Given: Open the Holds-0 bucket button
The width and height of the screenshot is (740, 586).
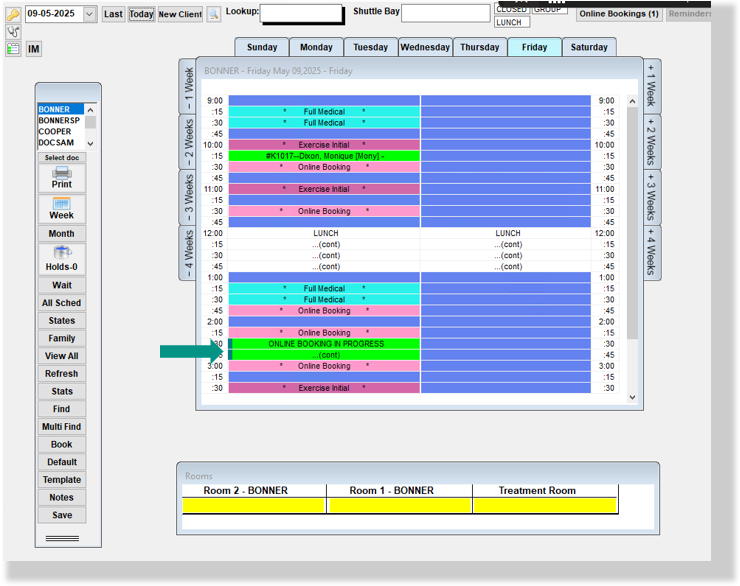Looking at the screenshot, I should pyautogui.click(x=61, y=259).
